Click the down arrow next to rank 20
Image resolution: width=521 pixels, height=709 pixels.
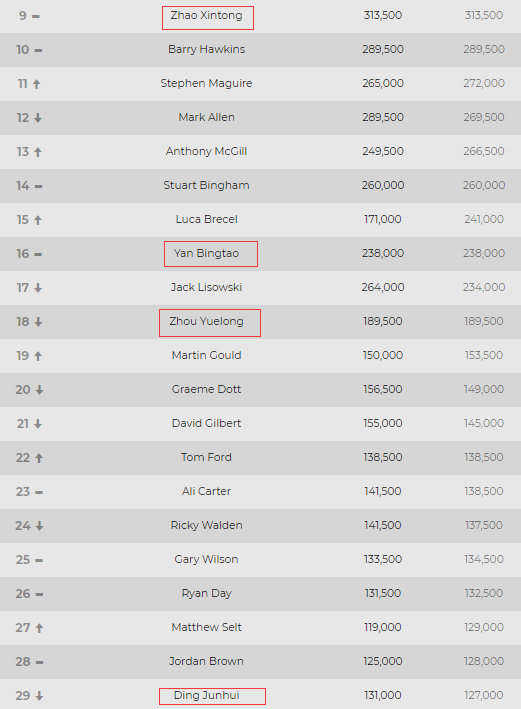pos(39,390)
